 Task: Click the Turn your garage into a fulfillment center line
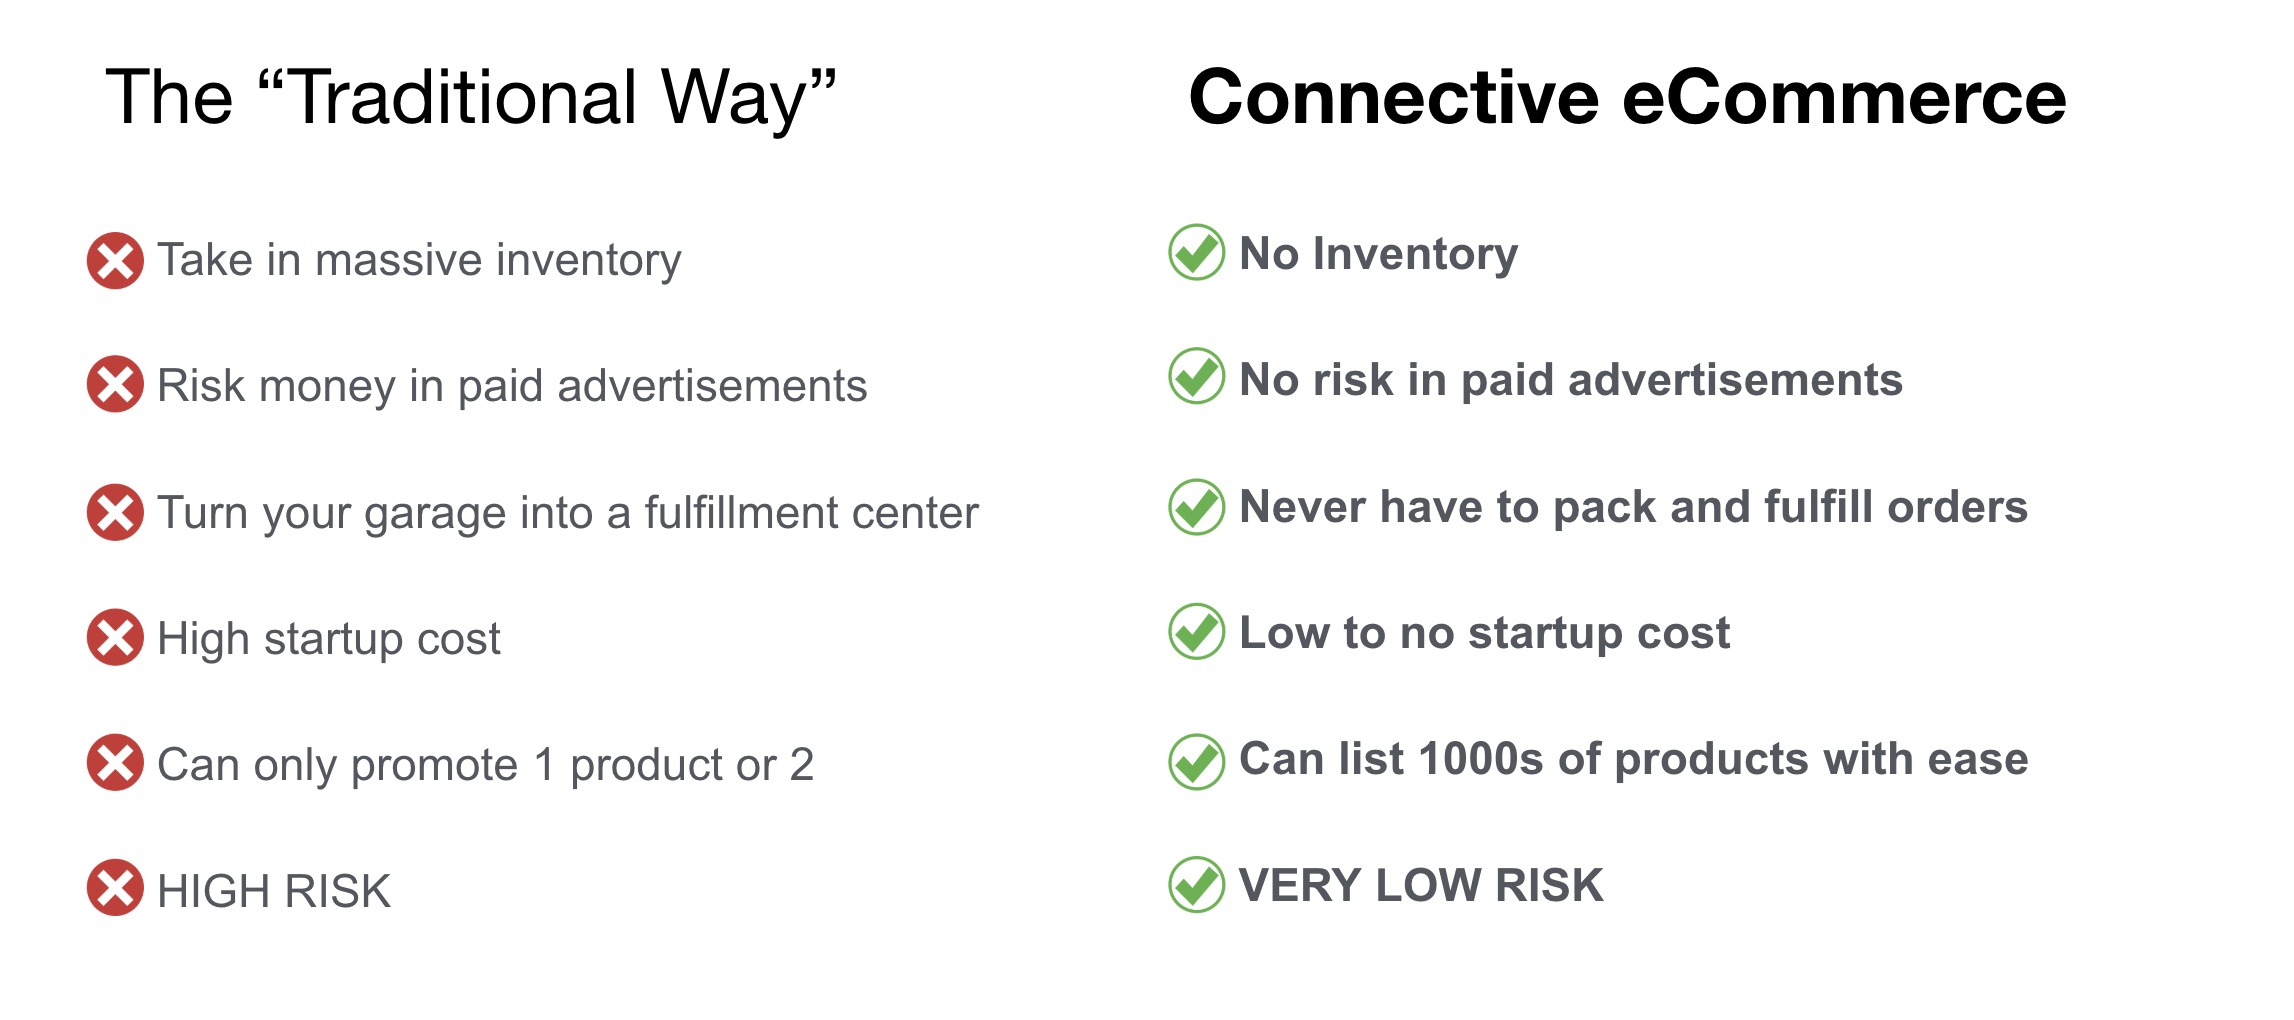pyautogui.click(x=568, y=514)
